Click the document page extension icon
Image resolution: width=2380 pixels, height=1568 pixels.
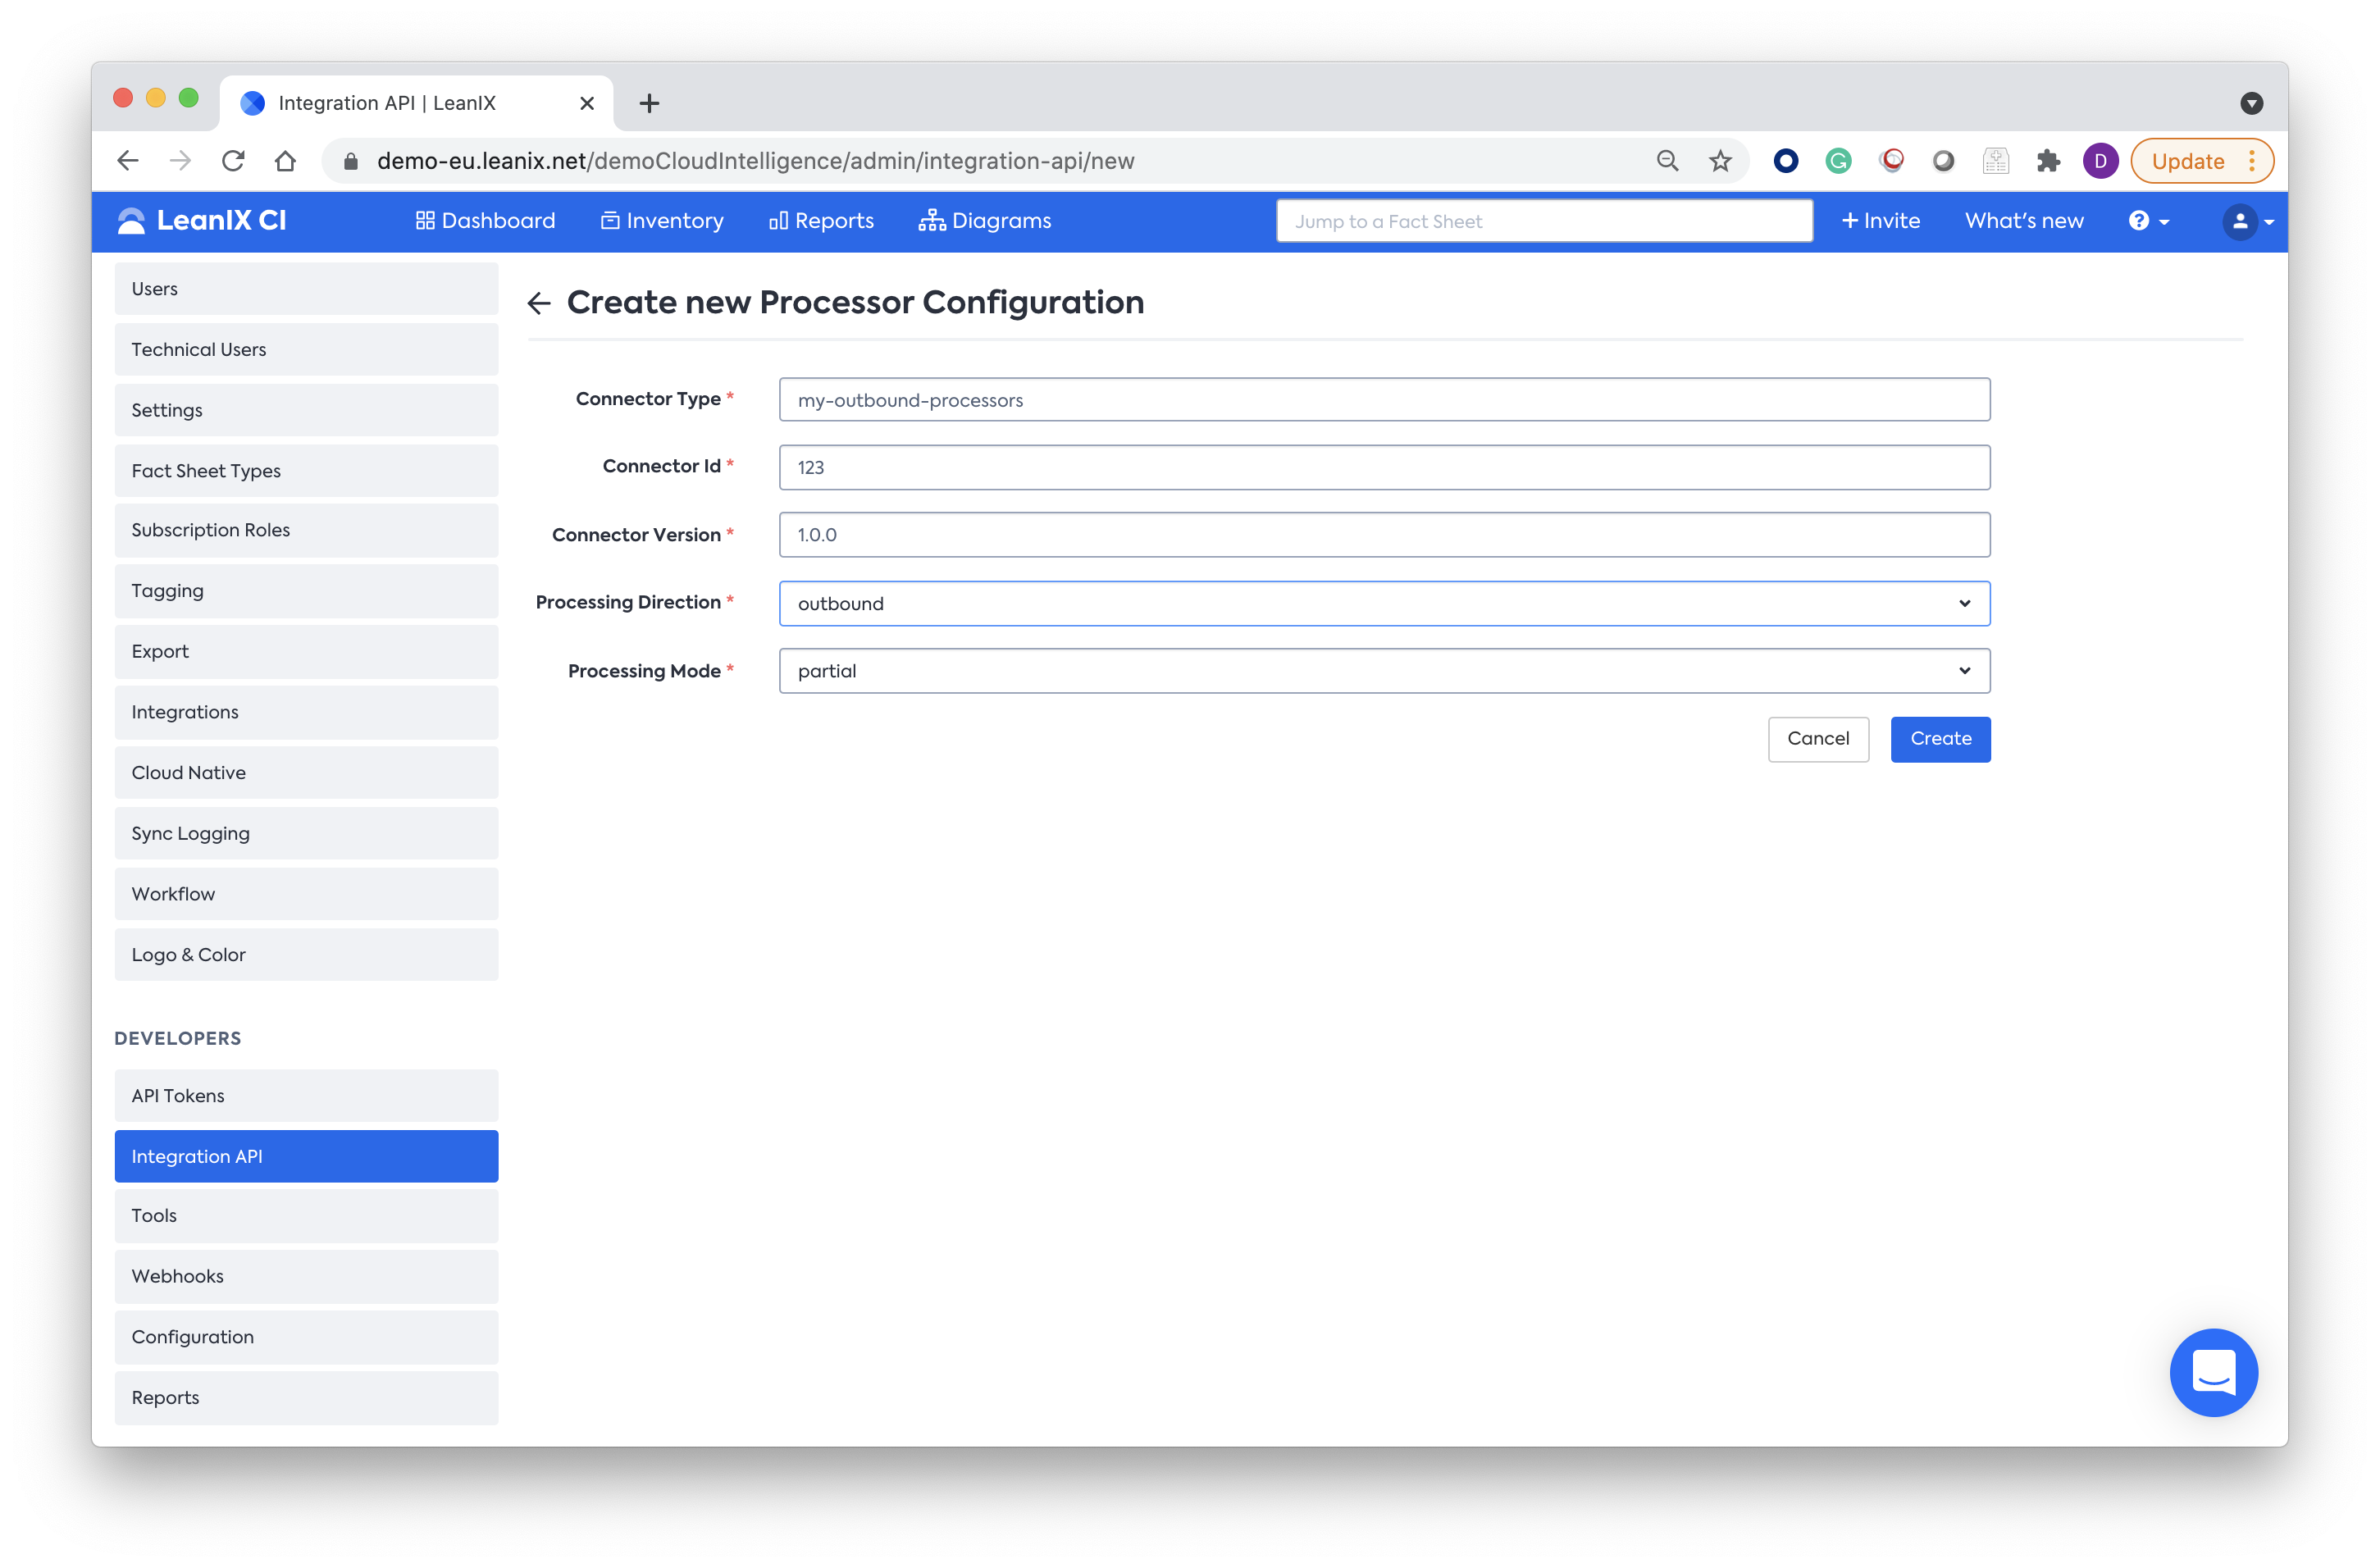(1996, 161)
